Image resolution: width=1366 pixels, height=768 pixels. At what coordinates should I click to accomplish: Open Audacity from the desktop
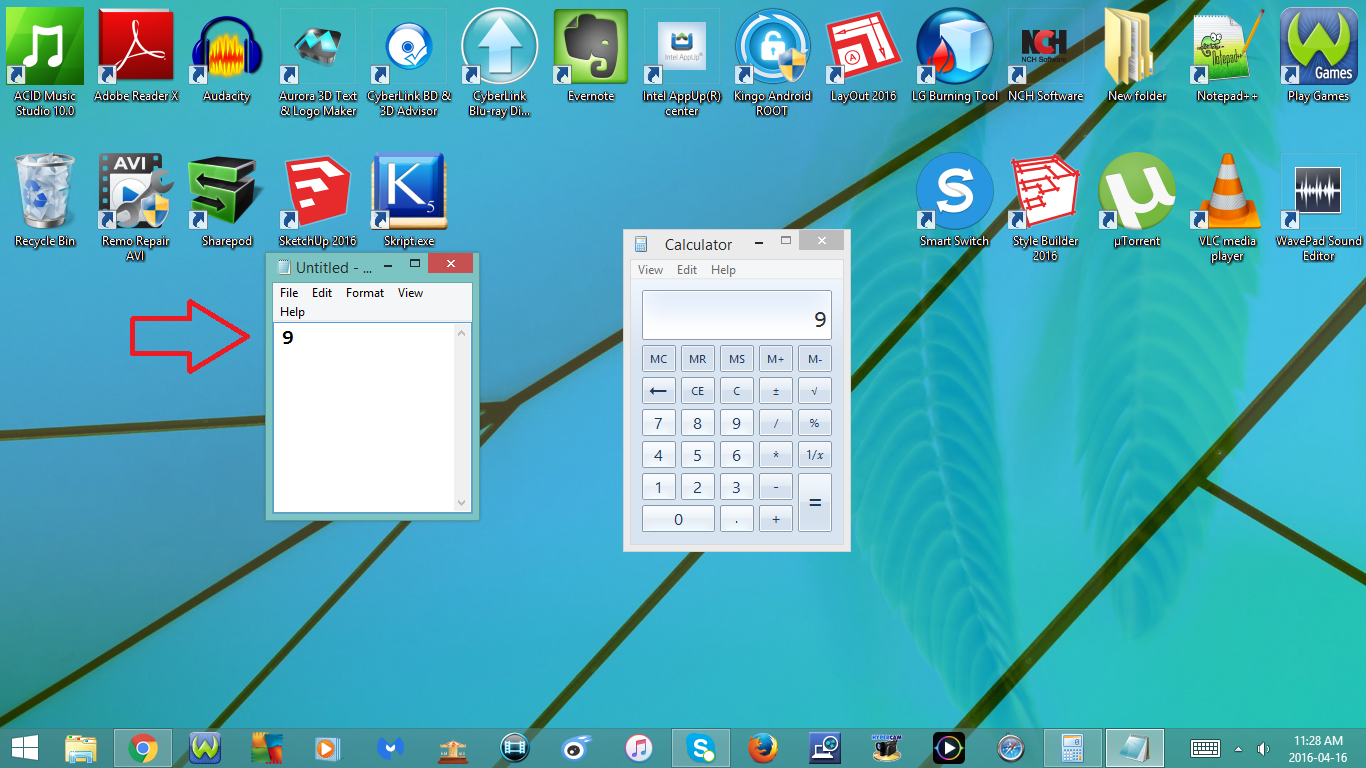[226, 47]
